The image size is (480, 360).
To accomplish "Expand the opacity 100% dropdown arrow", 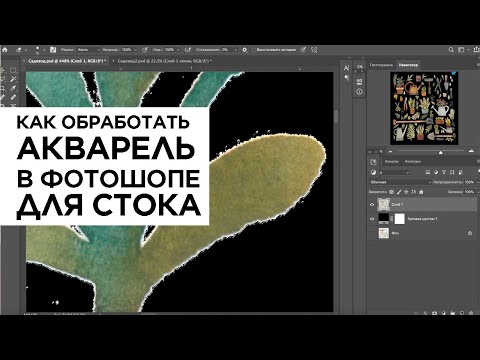I will 135,50.
